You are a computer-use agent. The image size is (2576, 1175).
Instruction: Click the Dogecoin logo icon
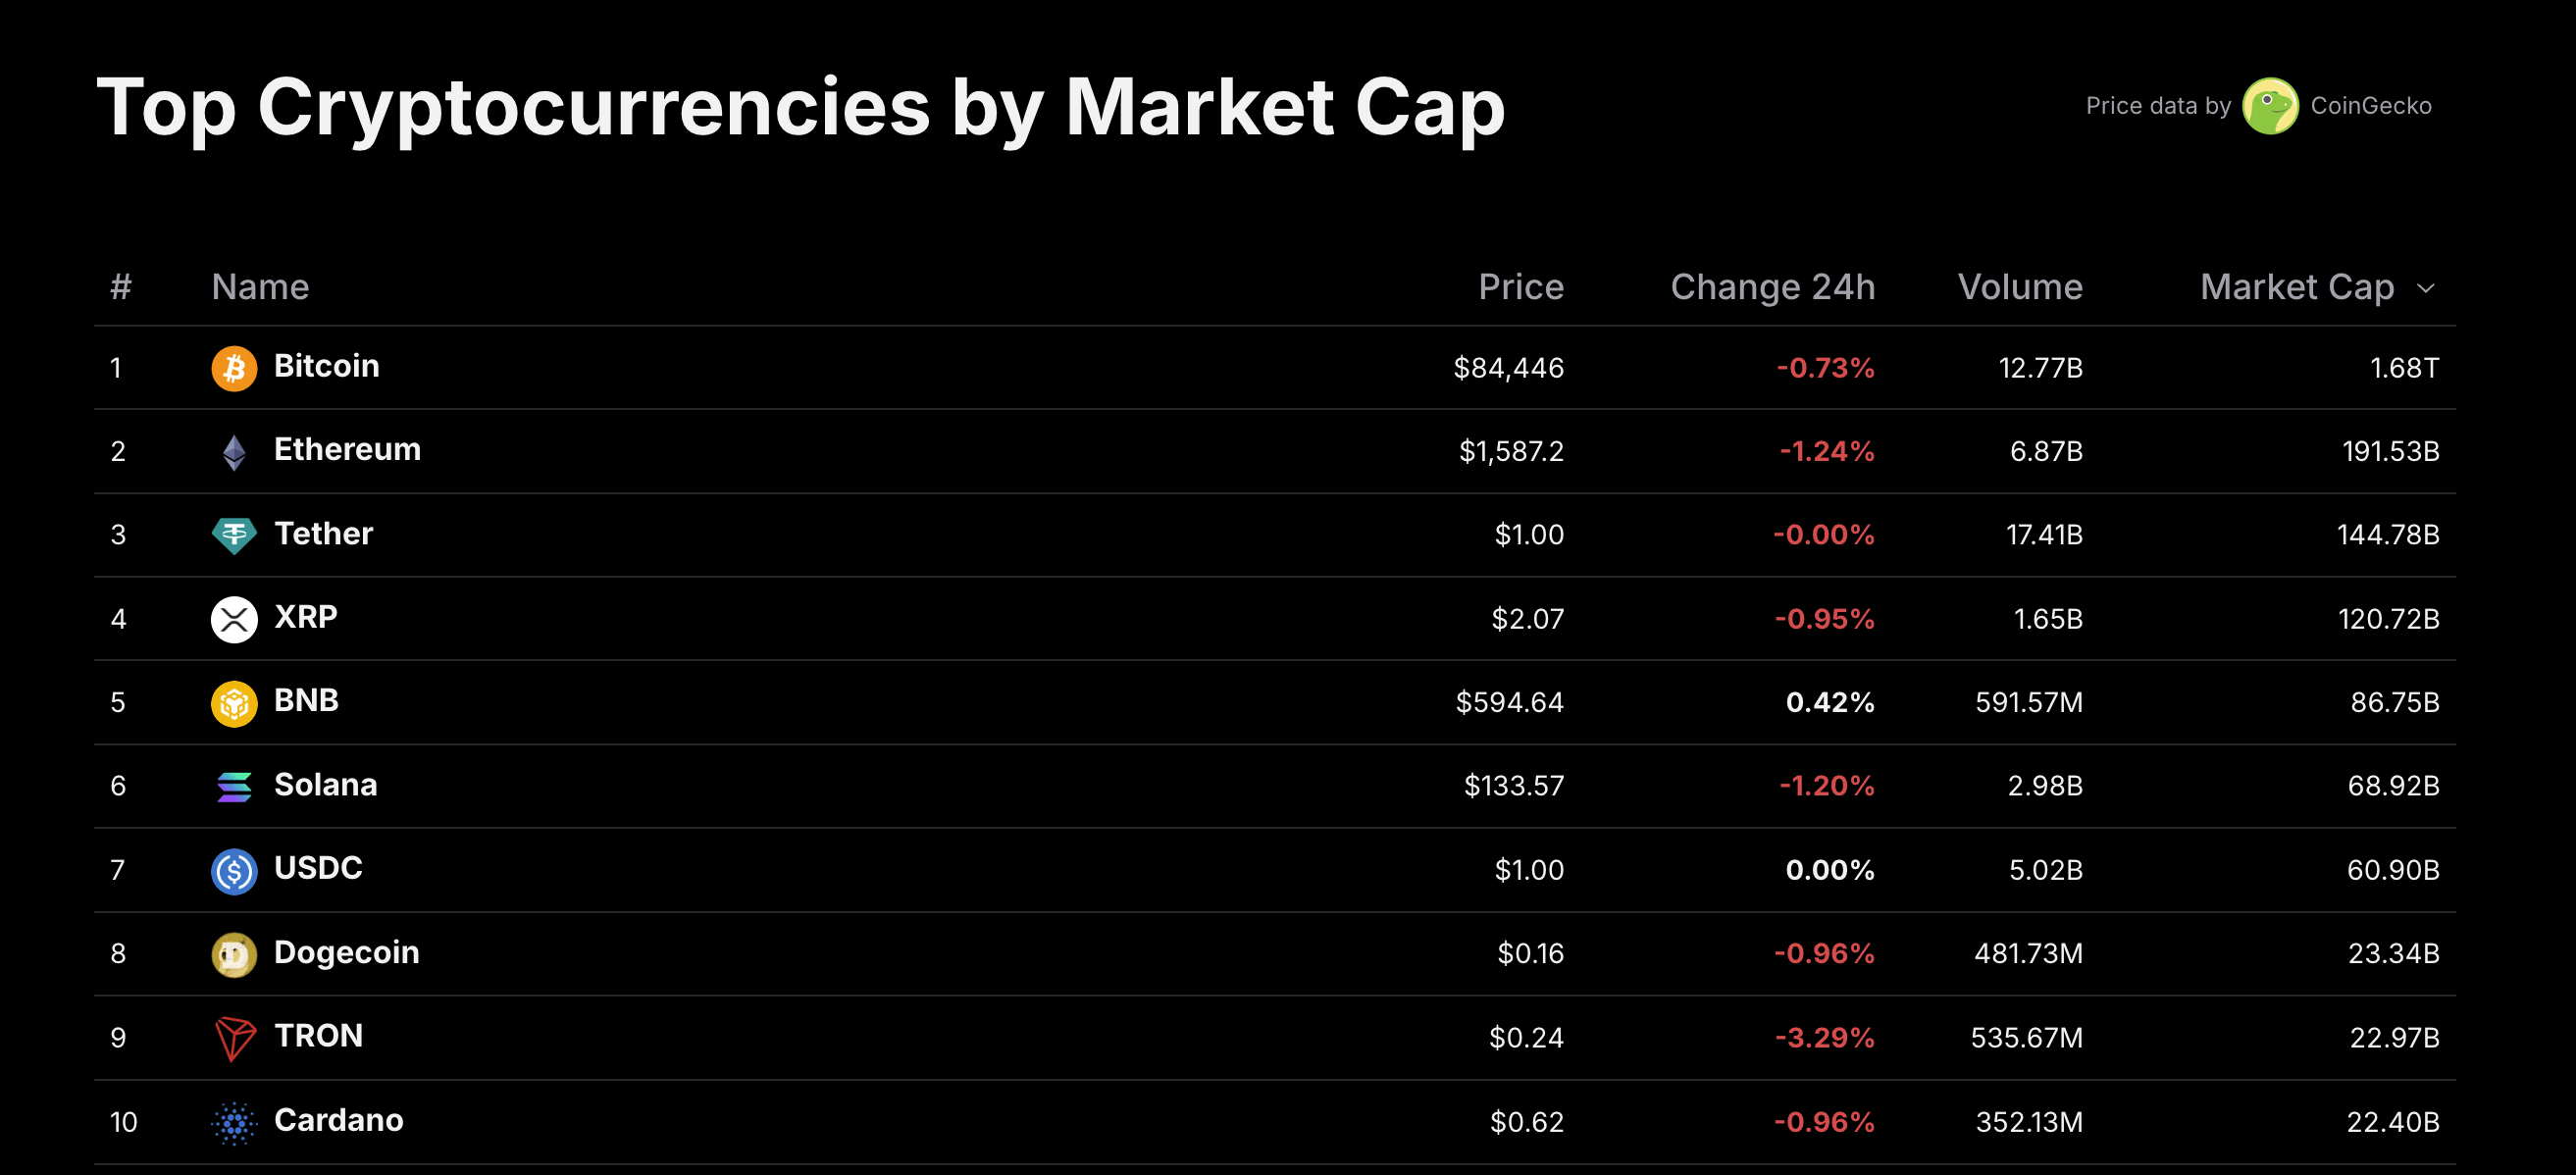(x=234, y=954)
